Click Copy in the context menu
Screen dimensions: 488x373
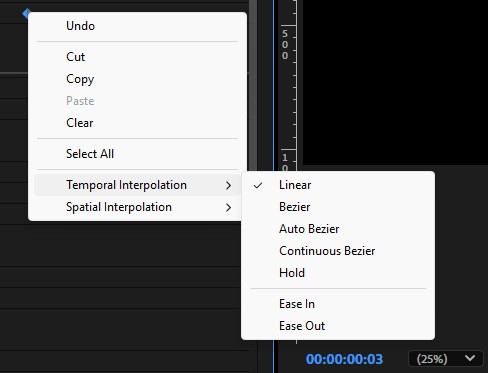(137, 79)
